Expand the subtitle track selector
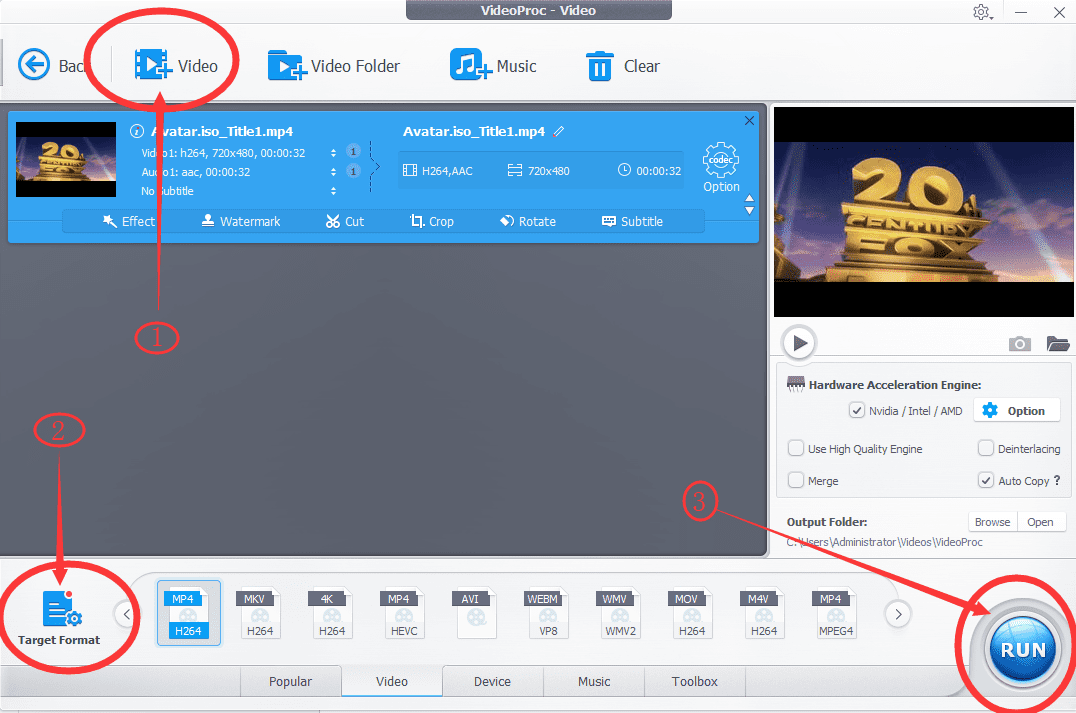The width and height of the screenshot is (1076, 713). pyautogui.click(x=334, y=191)
